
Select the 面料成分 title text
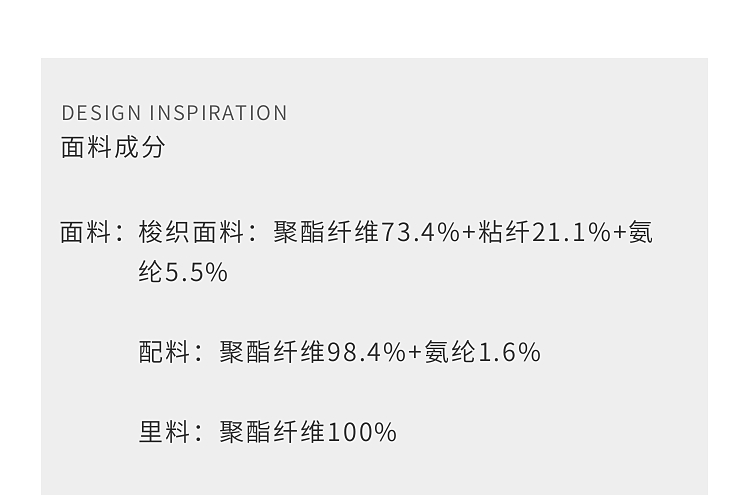tap(113, 148)
